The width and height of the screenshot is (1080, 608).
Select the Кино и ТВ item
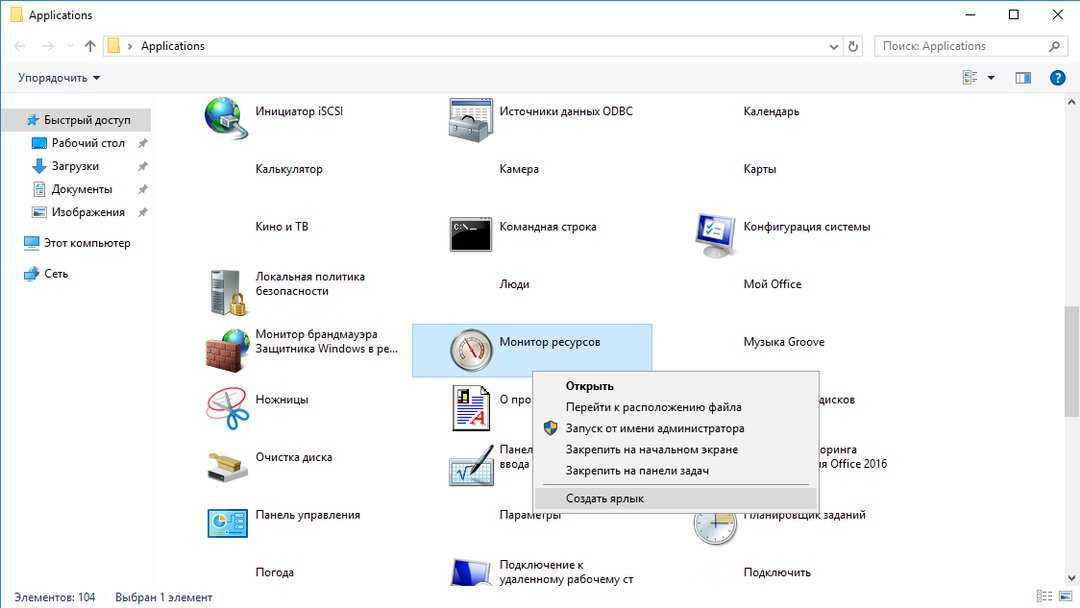click(282, 227)
